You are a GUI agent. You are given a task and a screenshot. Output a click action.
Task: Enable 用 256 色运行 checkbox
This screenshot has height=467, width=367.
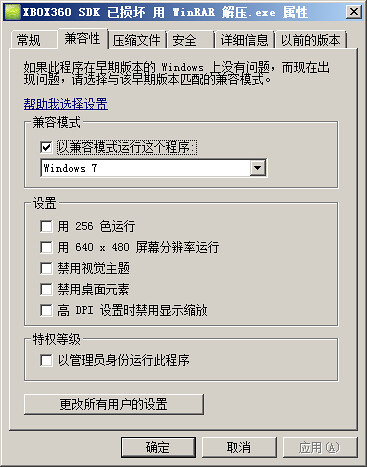click(x=46, y=226)
